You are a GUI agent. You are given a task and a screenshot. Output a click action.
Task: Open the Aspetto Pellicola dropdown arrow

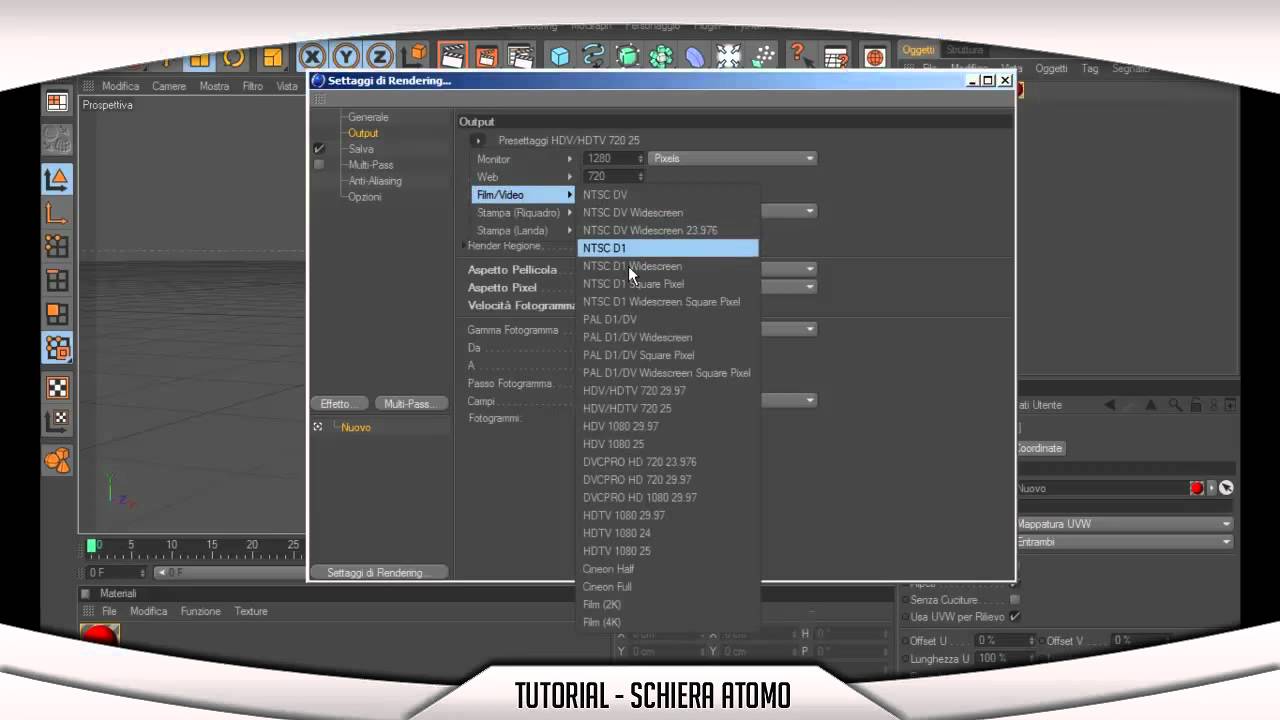(x=810, y=269)
